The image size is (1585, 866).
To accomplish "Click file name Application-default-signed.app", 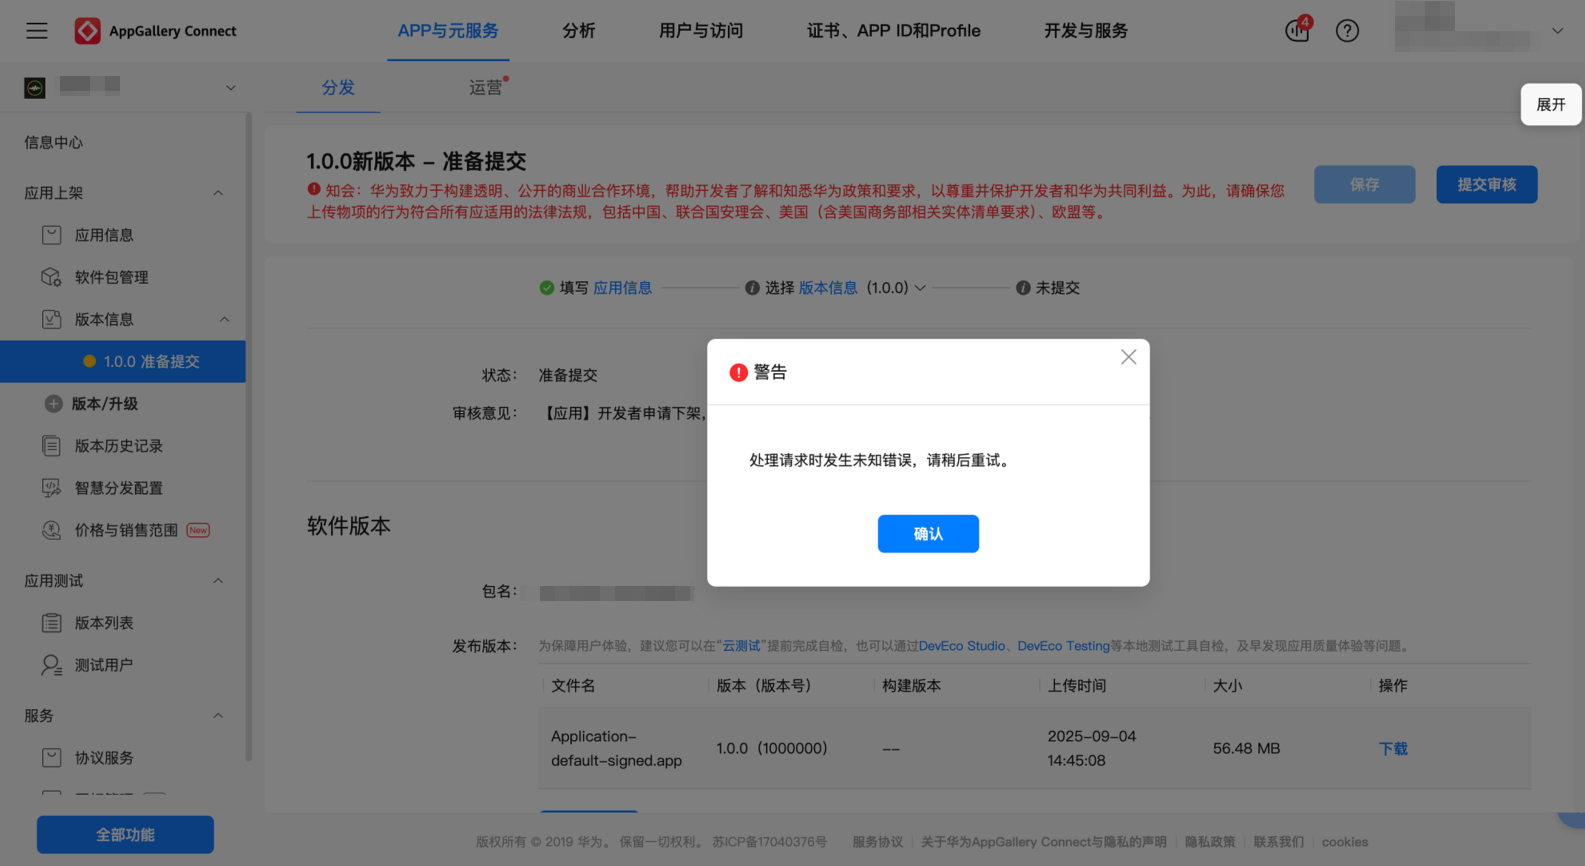I will 616,748.
